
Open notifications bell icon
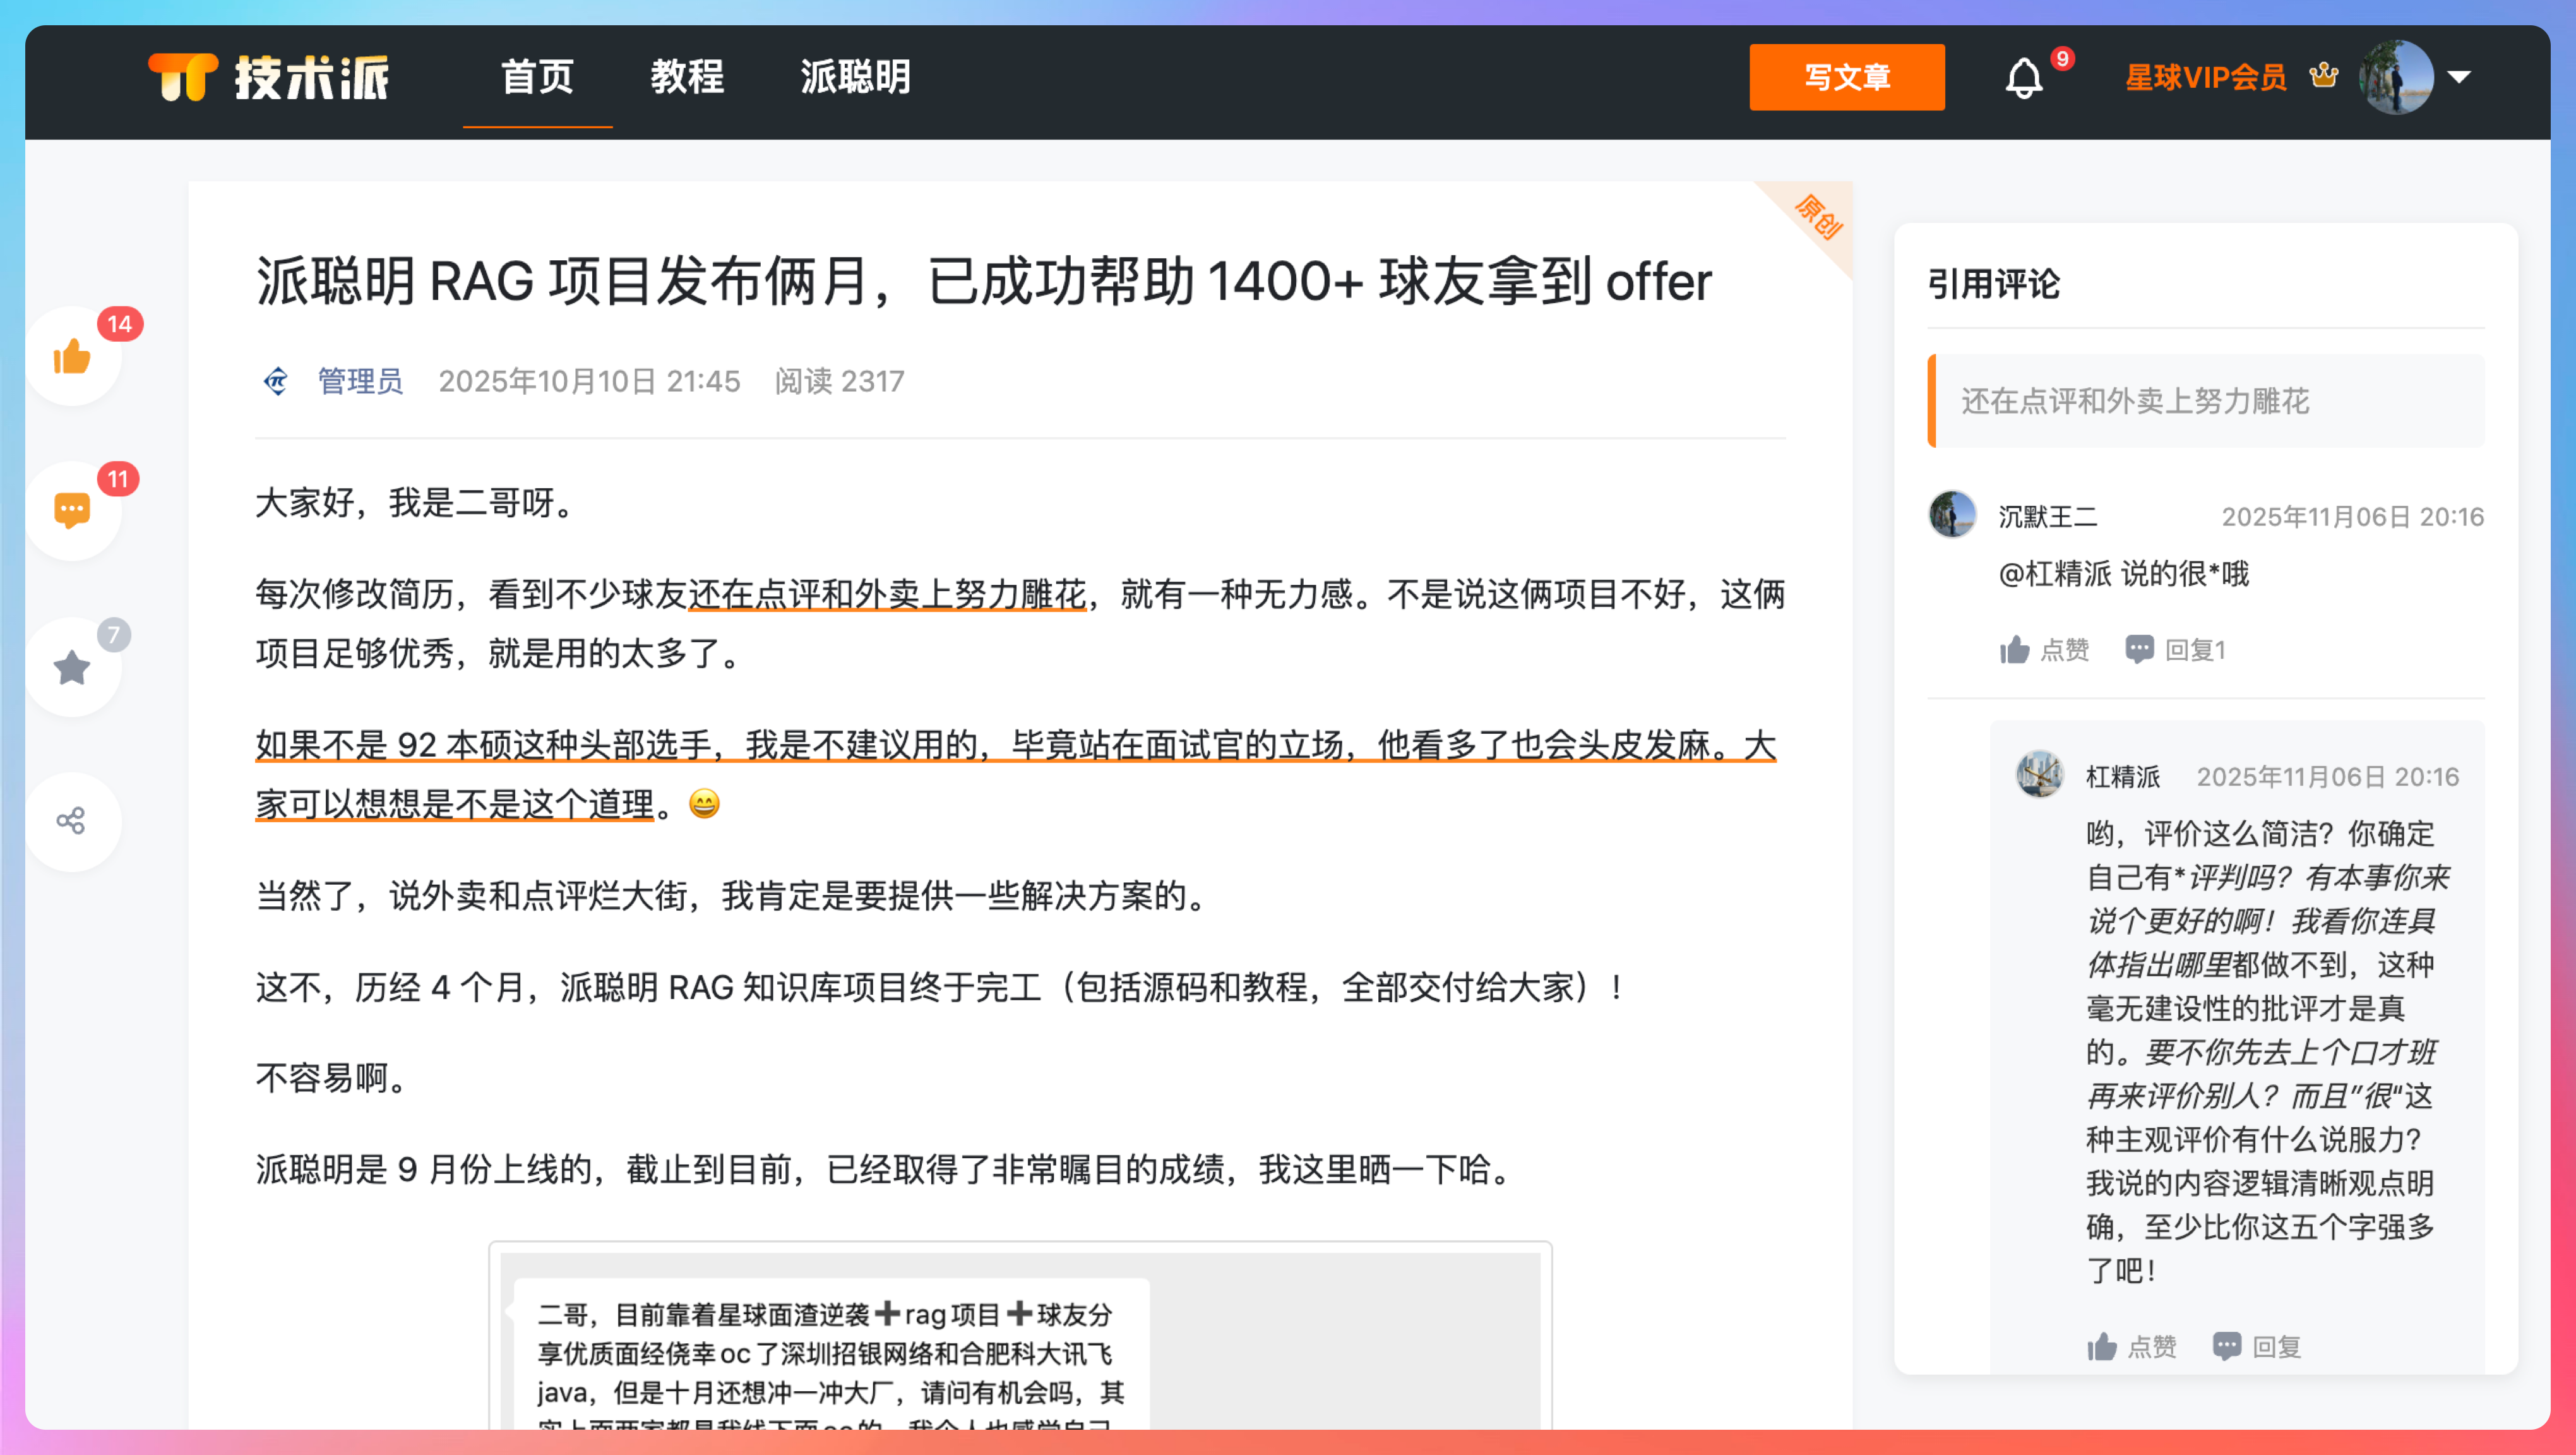2023,78
